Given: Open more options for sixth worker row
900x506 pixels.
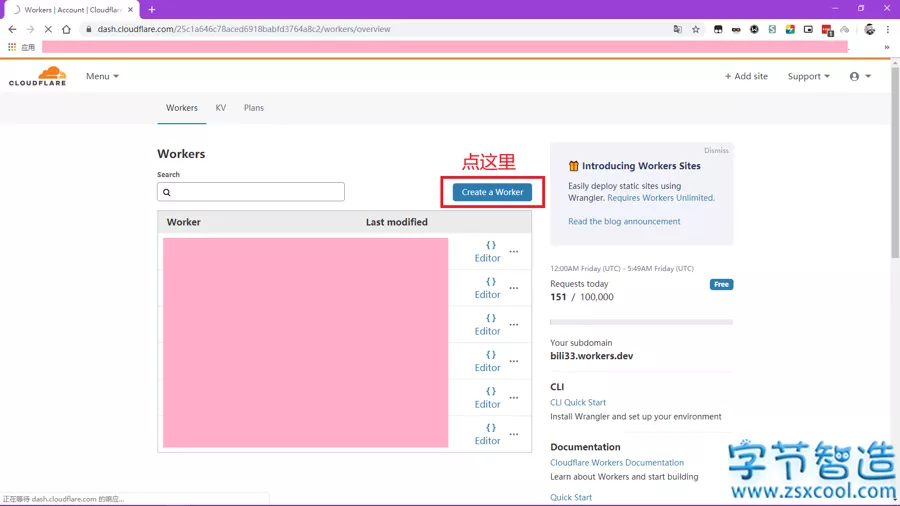Looking at the screenshot, I should tap(514, 434).
